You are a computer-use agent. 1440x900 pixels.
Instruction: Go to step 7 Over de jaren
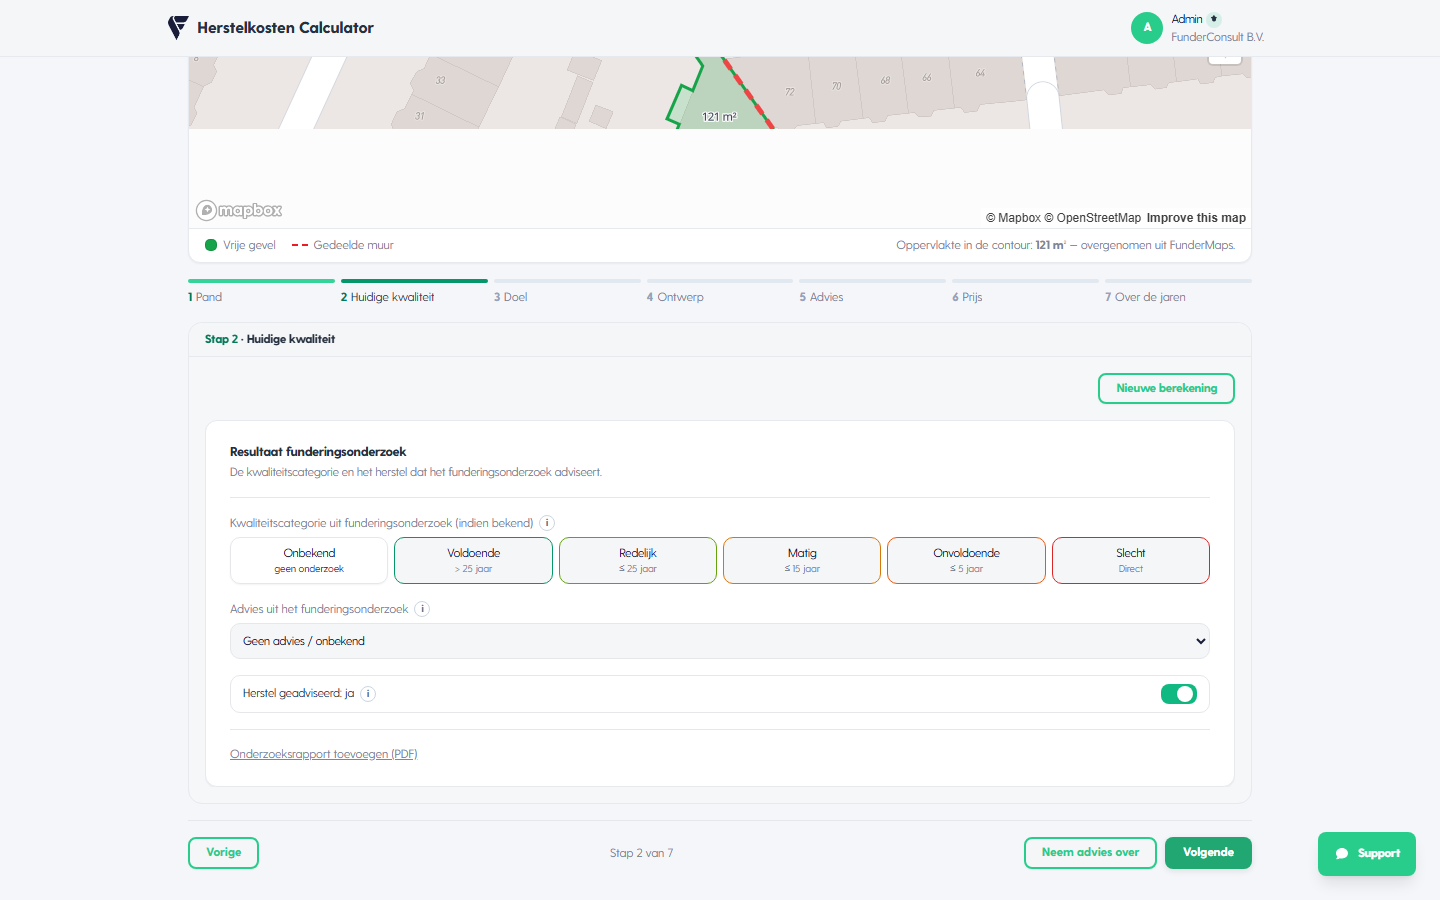pos(1178,291)
